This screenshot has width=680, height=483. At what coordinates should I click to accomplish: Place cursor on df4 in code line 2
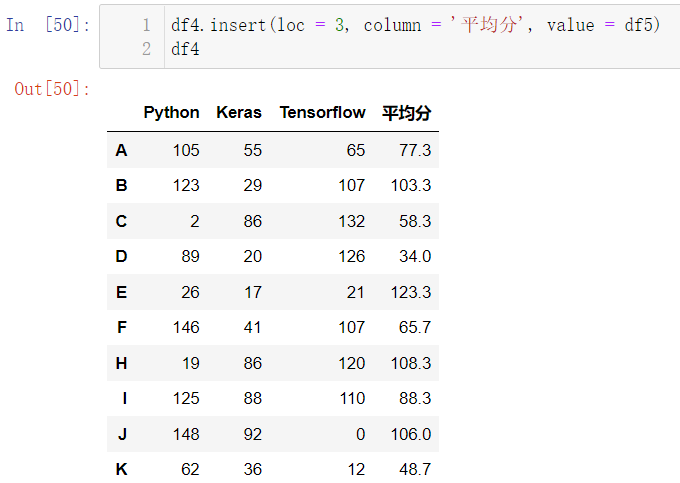pyautogui.click(x=185, y=49)
